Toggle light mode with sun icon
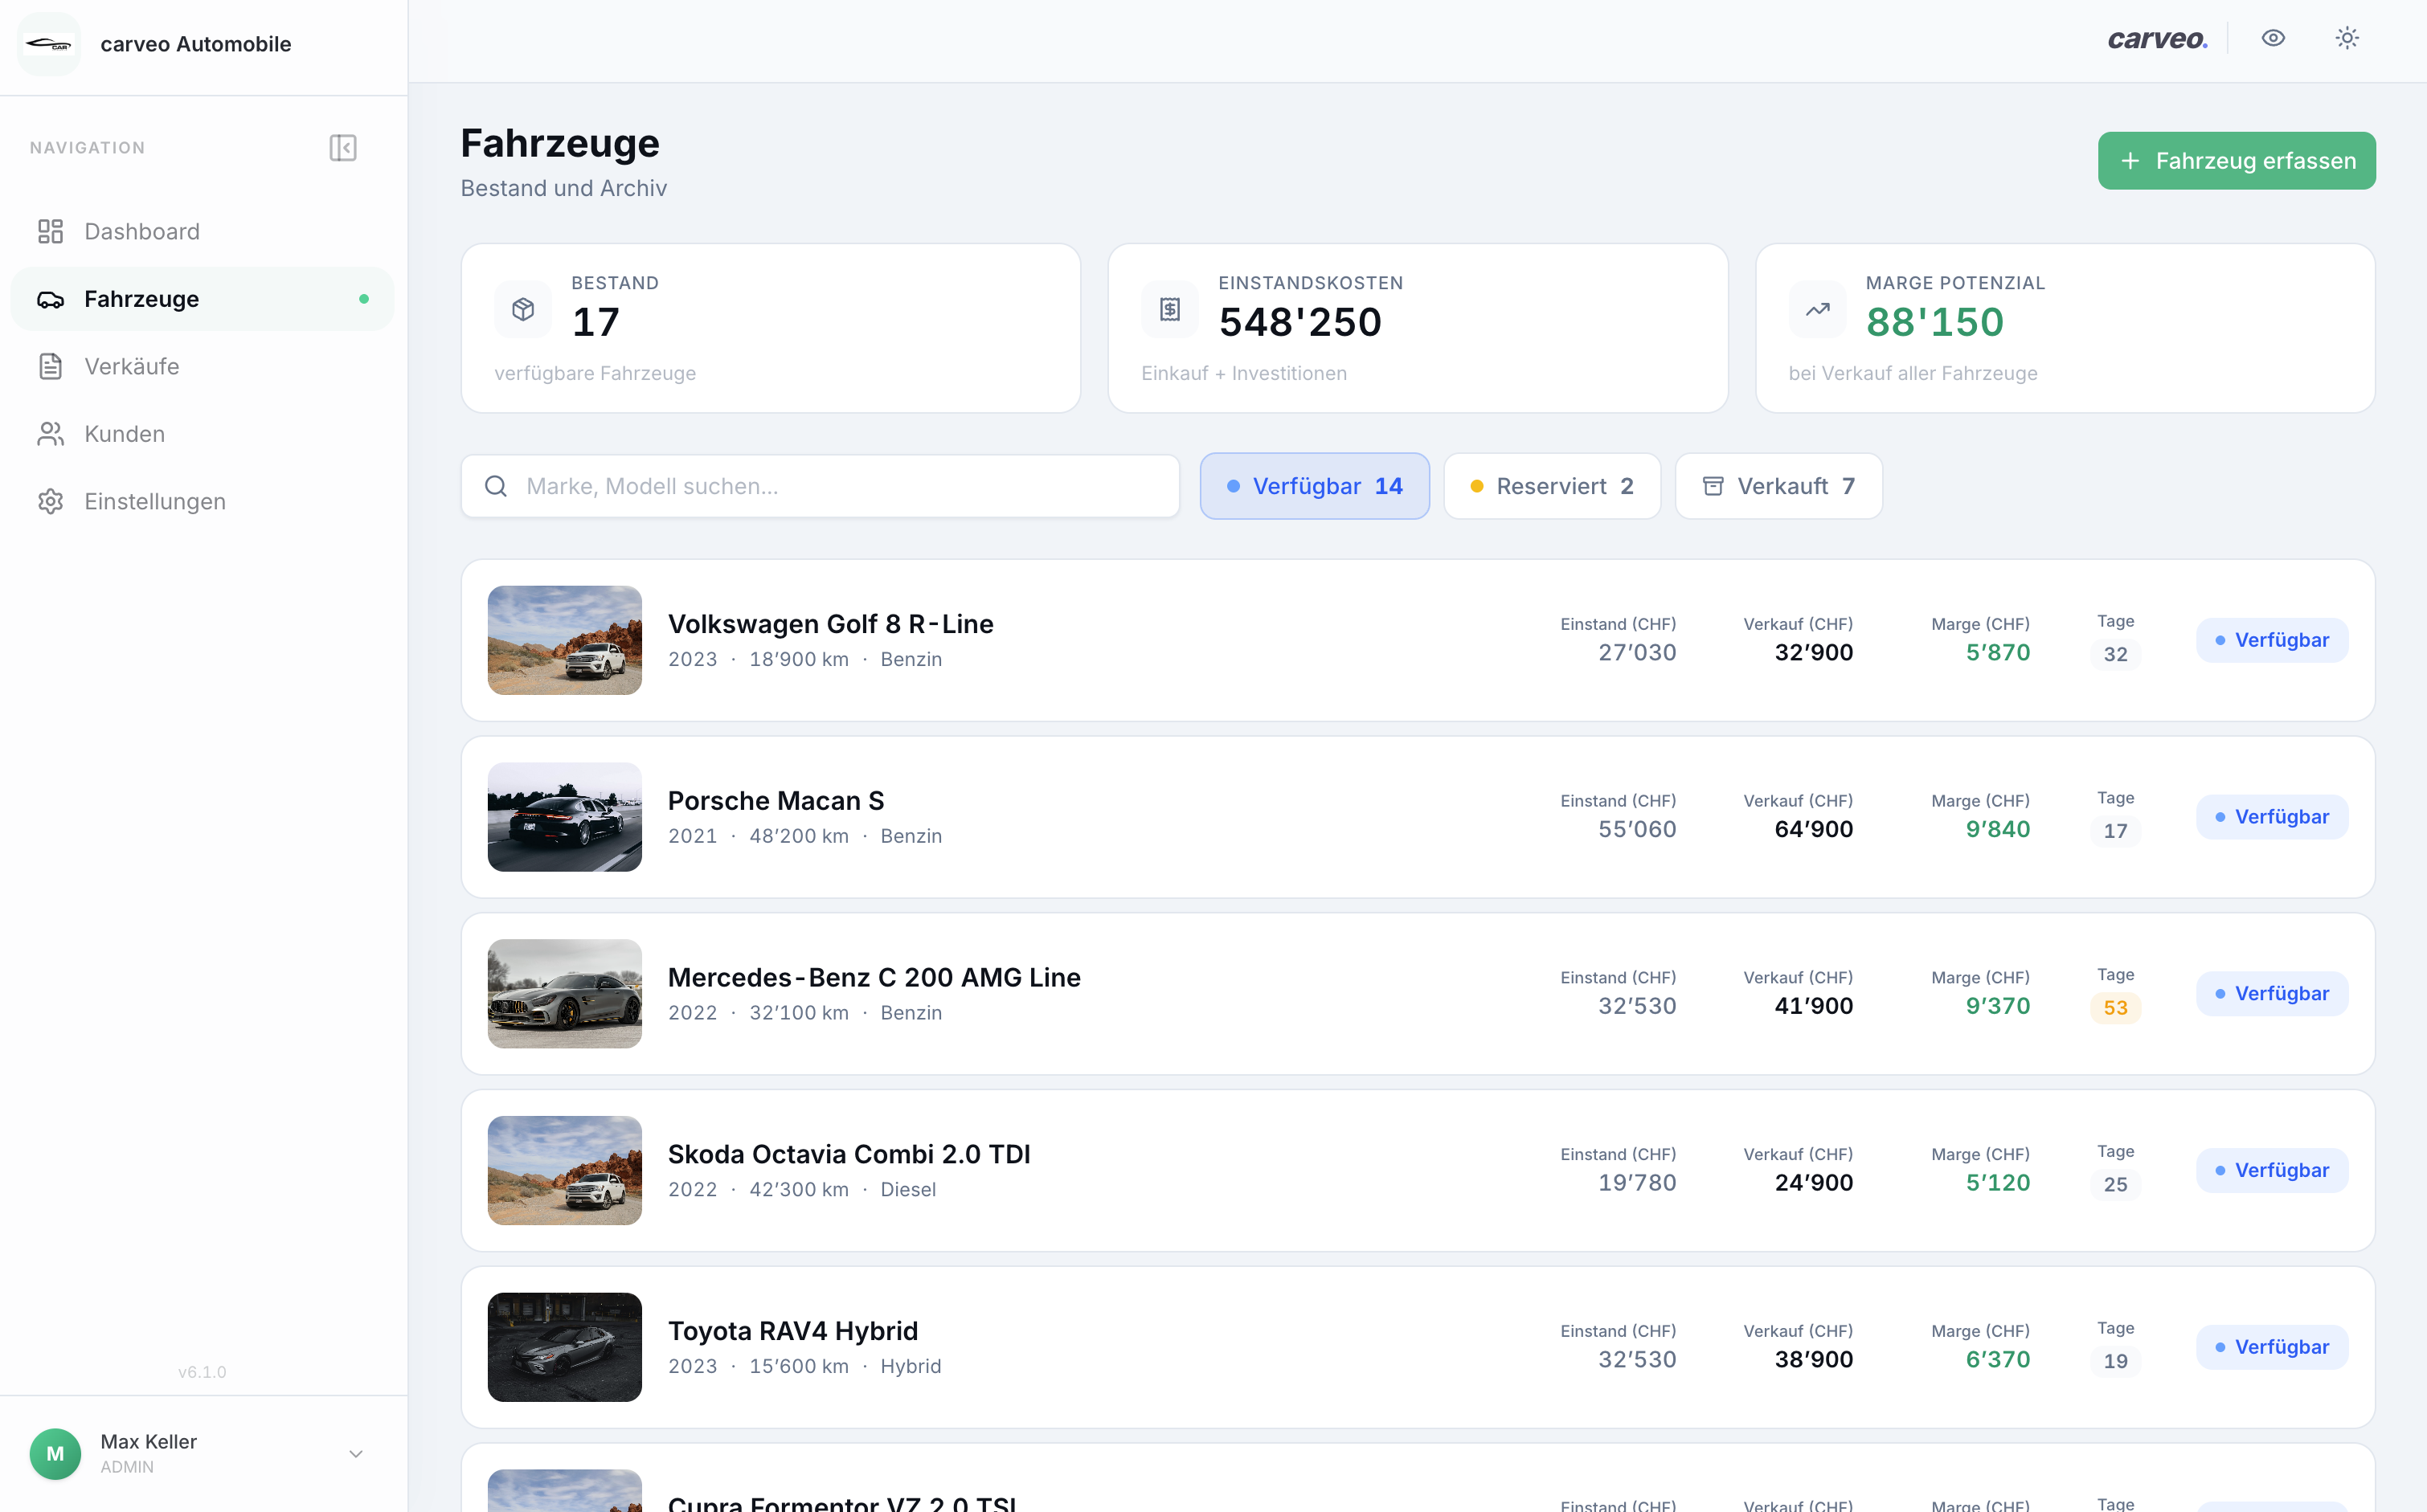 click(2347, 38)
